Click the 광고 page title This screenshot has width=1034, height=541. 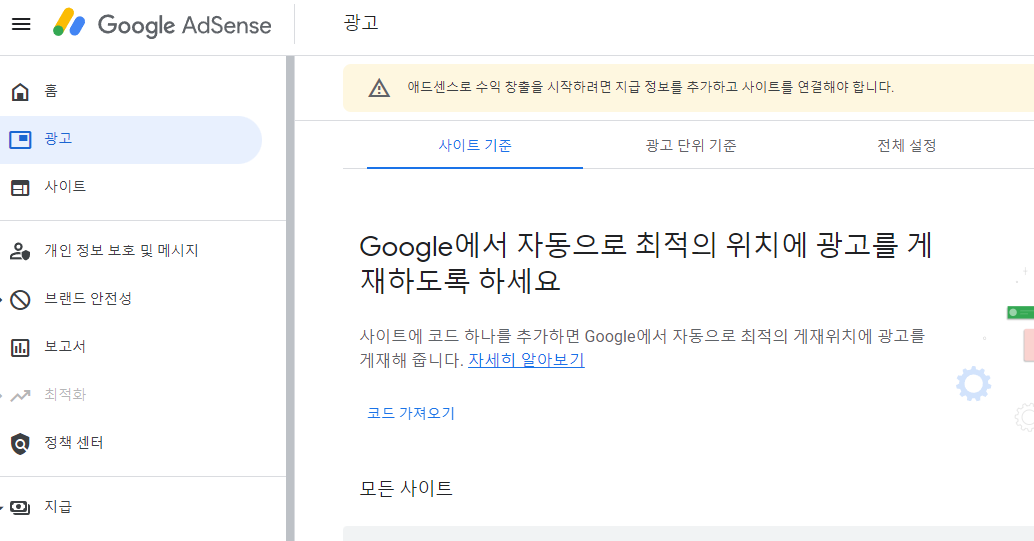point(361,23)
